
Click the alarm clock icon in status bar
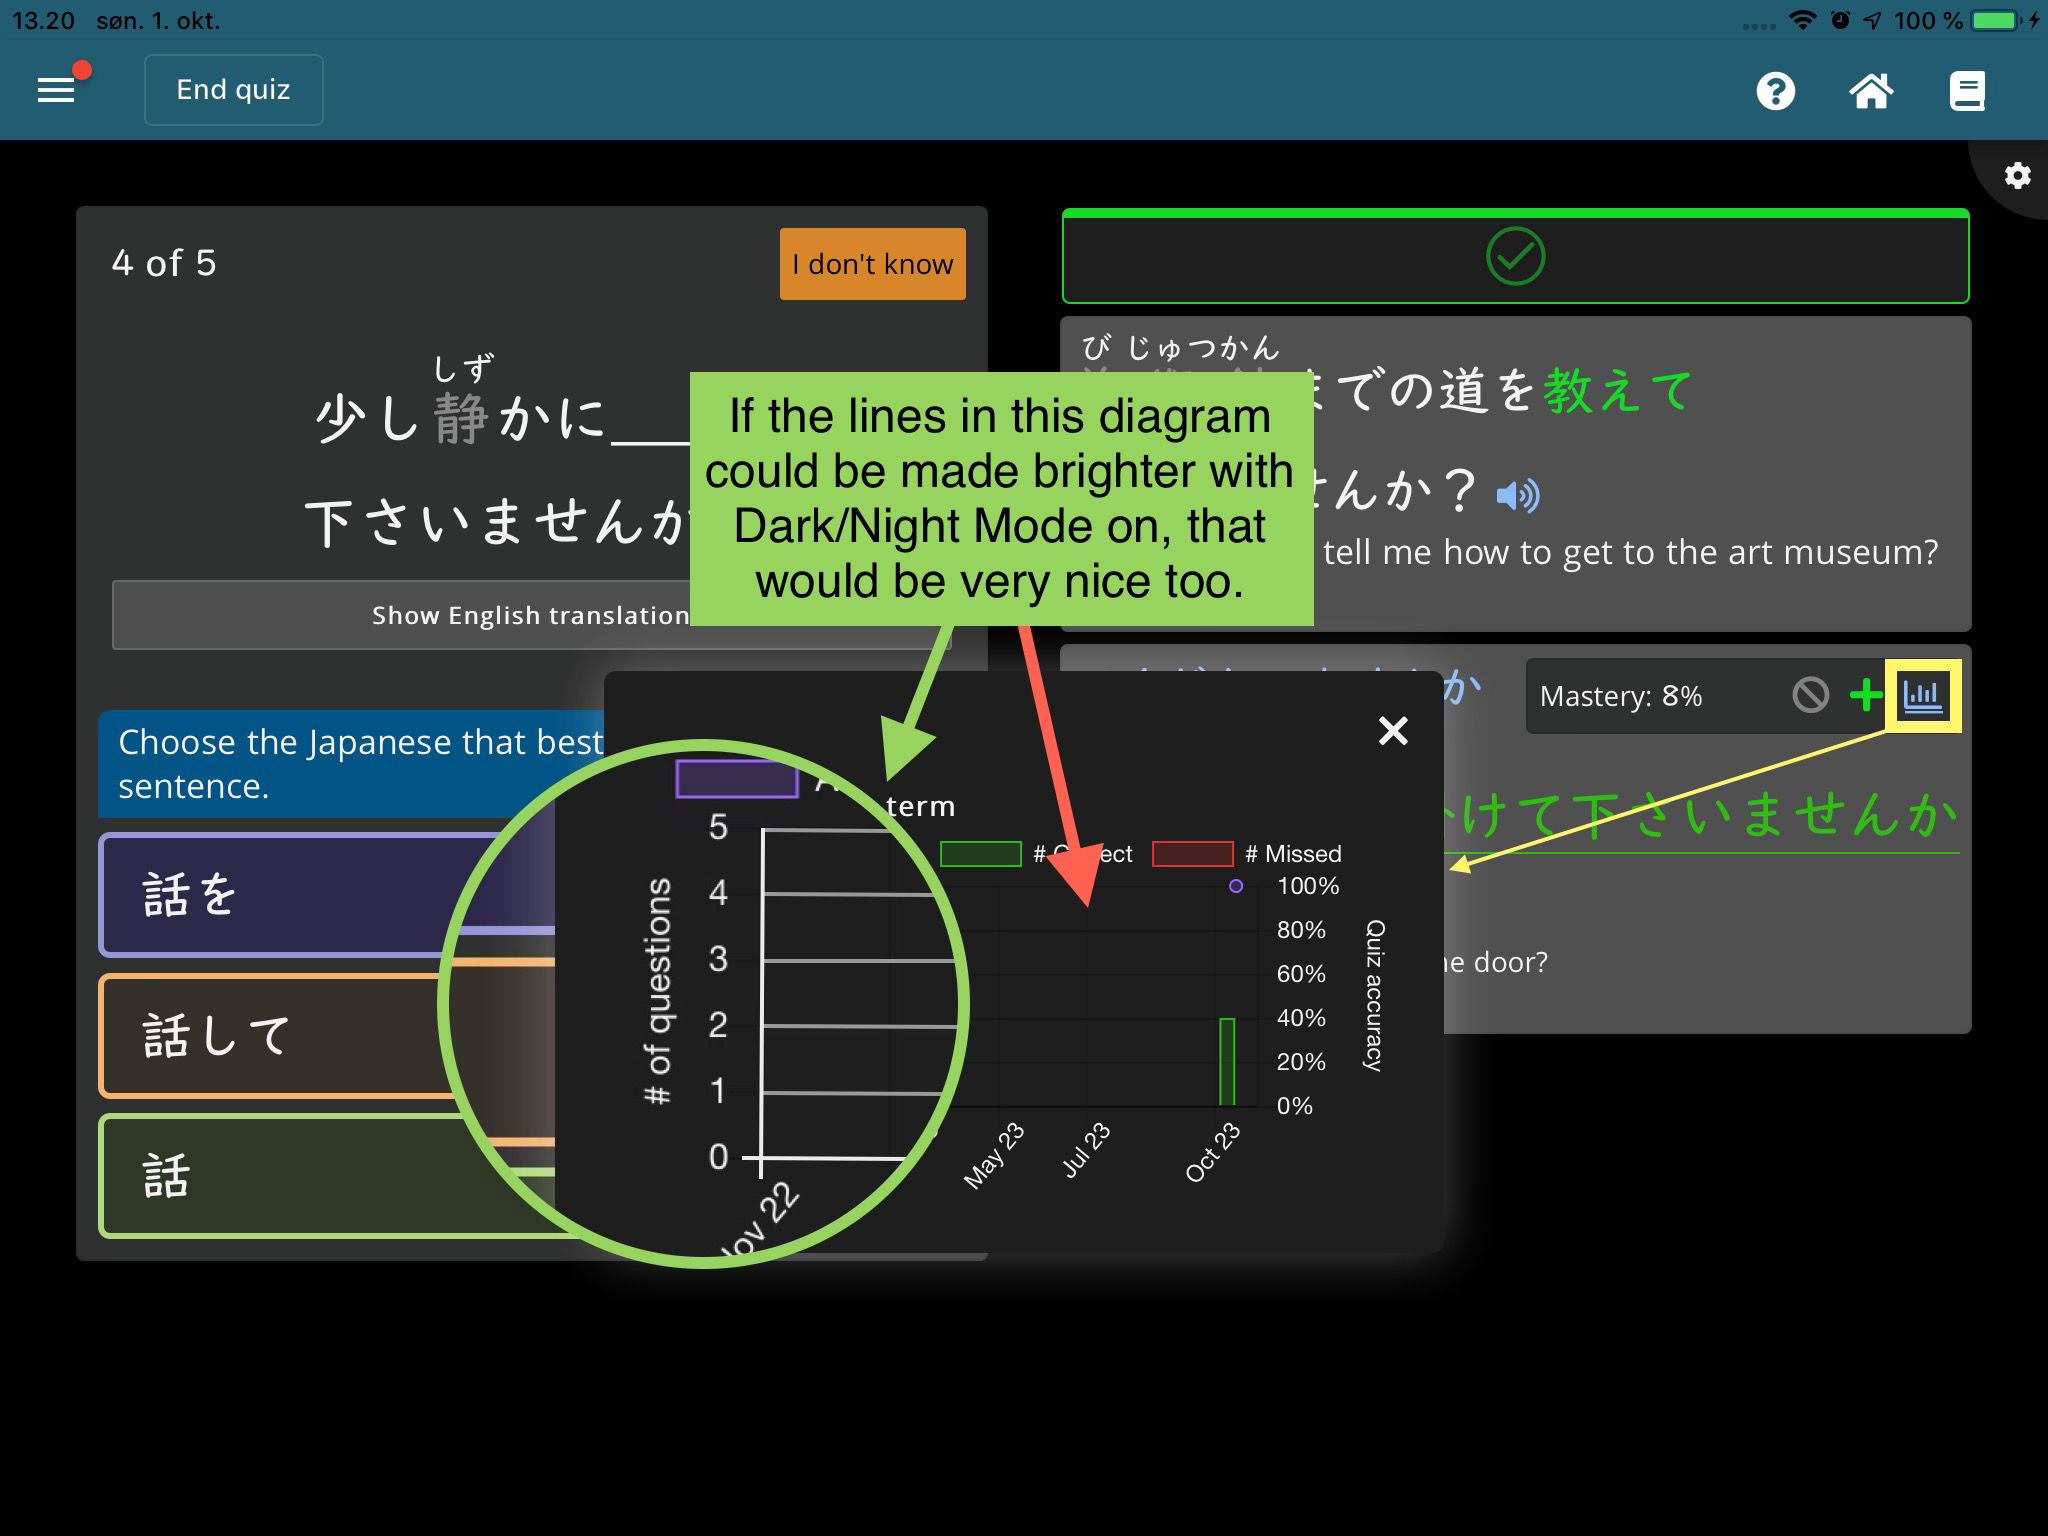click(1840, 20)
